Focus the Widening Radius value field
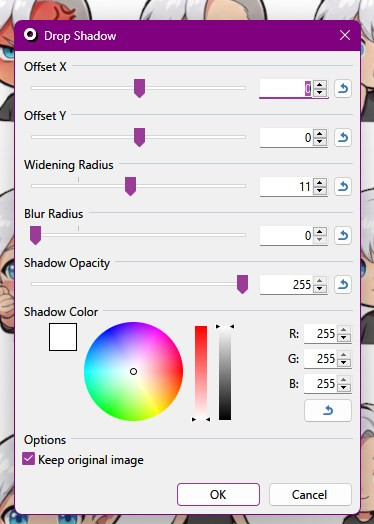Image resolution: width=374 pixels, height=524 pixels. click(x=286, y=186)
